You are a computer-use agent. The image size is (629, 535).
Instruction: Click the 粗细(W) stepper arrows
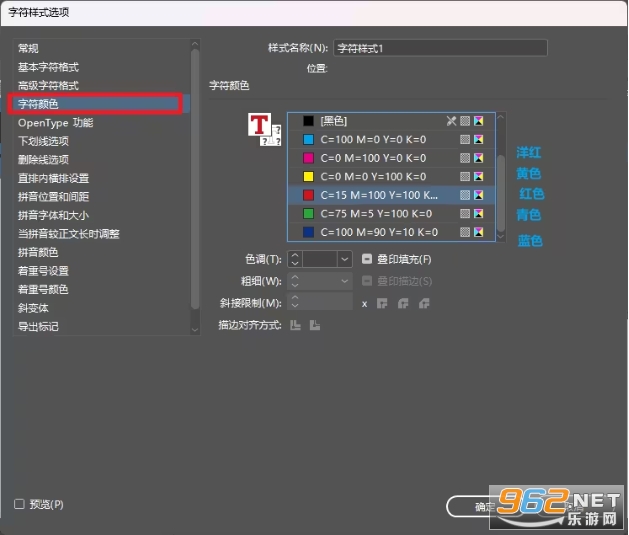295,281
